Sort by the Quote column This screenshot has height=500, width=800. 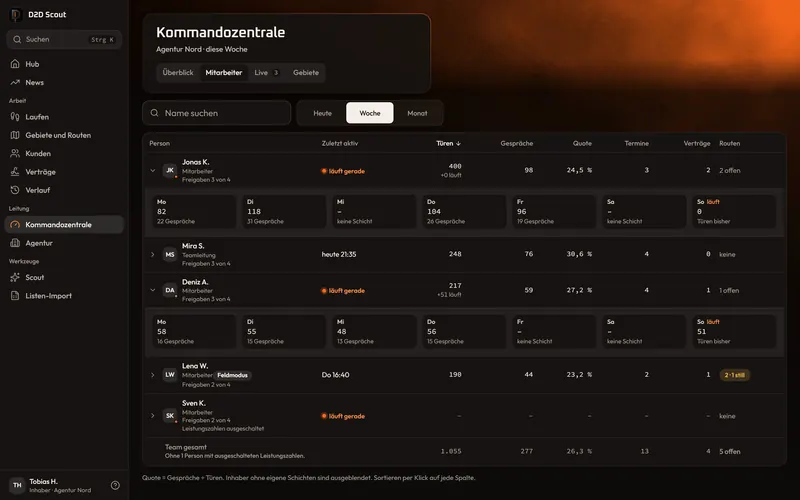582,143
